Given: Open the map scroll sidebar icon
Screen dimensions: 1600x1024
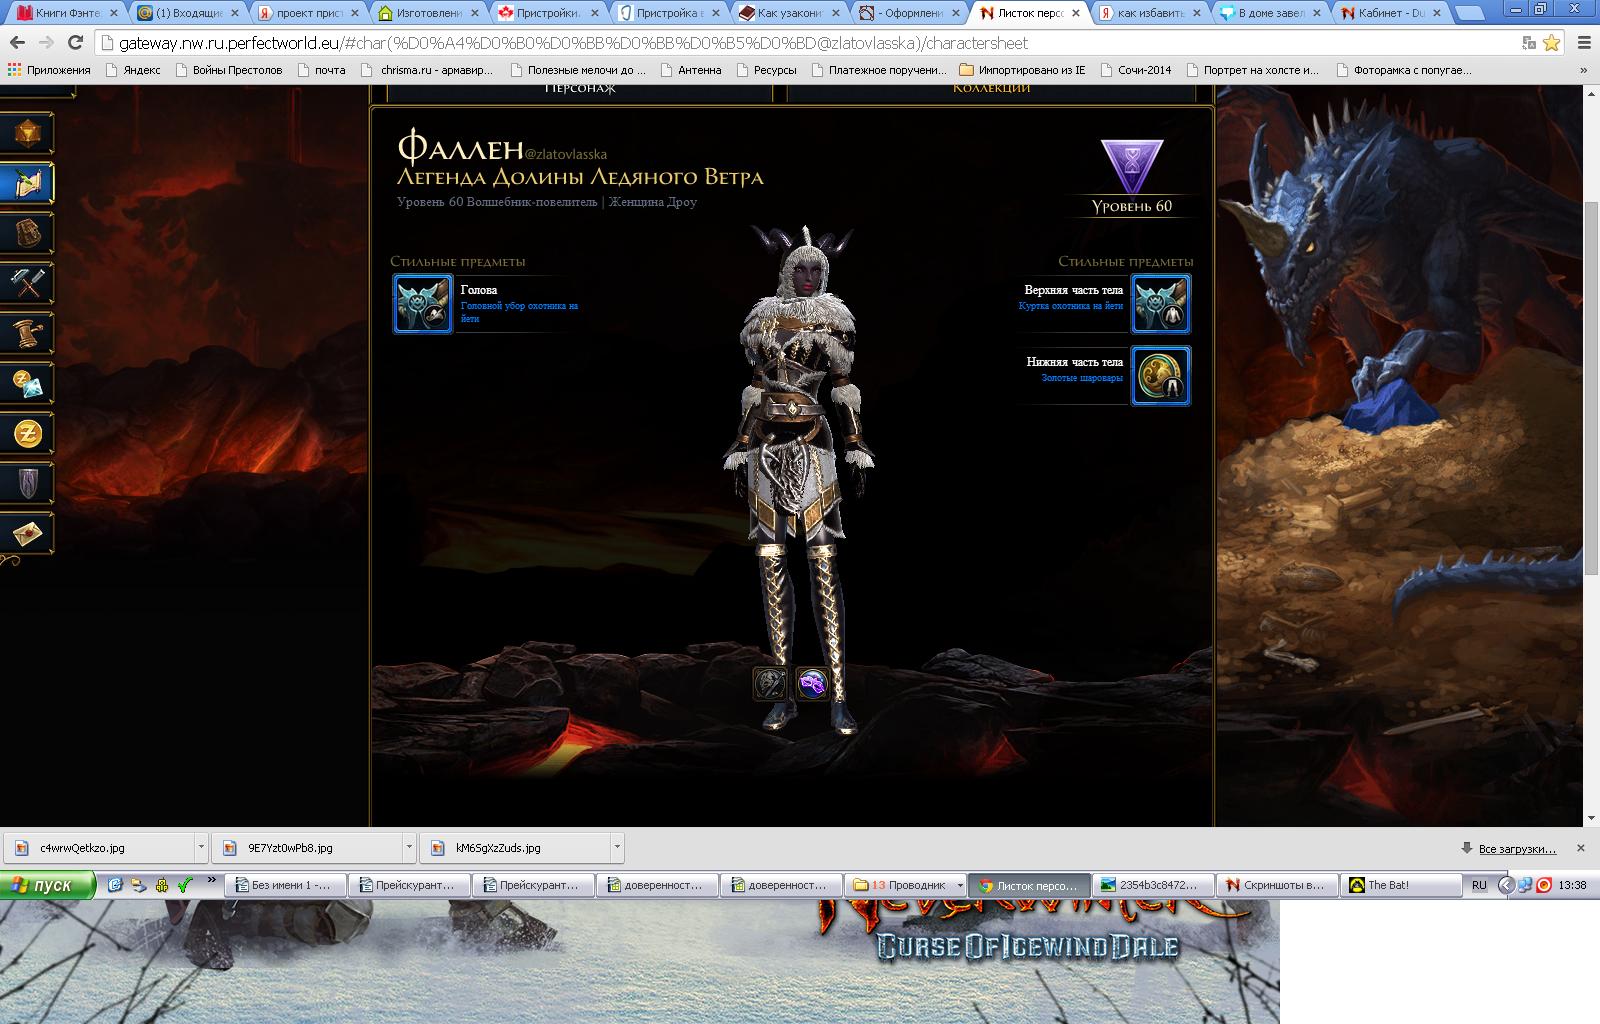Looking at the screenshot, I should pos(26,183).
